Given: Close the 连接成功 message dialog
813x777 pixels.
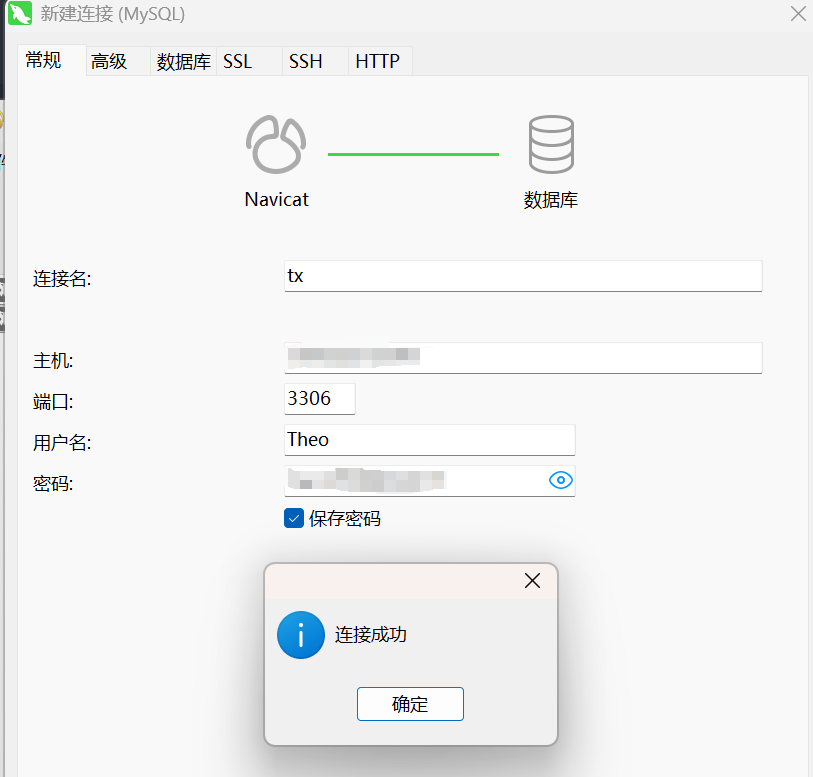Looking at the screenshot, I should (x=532, y=581).
